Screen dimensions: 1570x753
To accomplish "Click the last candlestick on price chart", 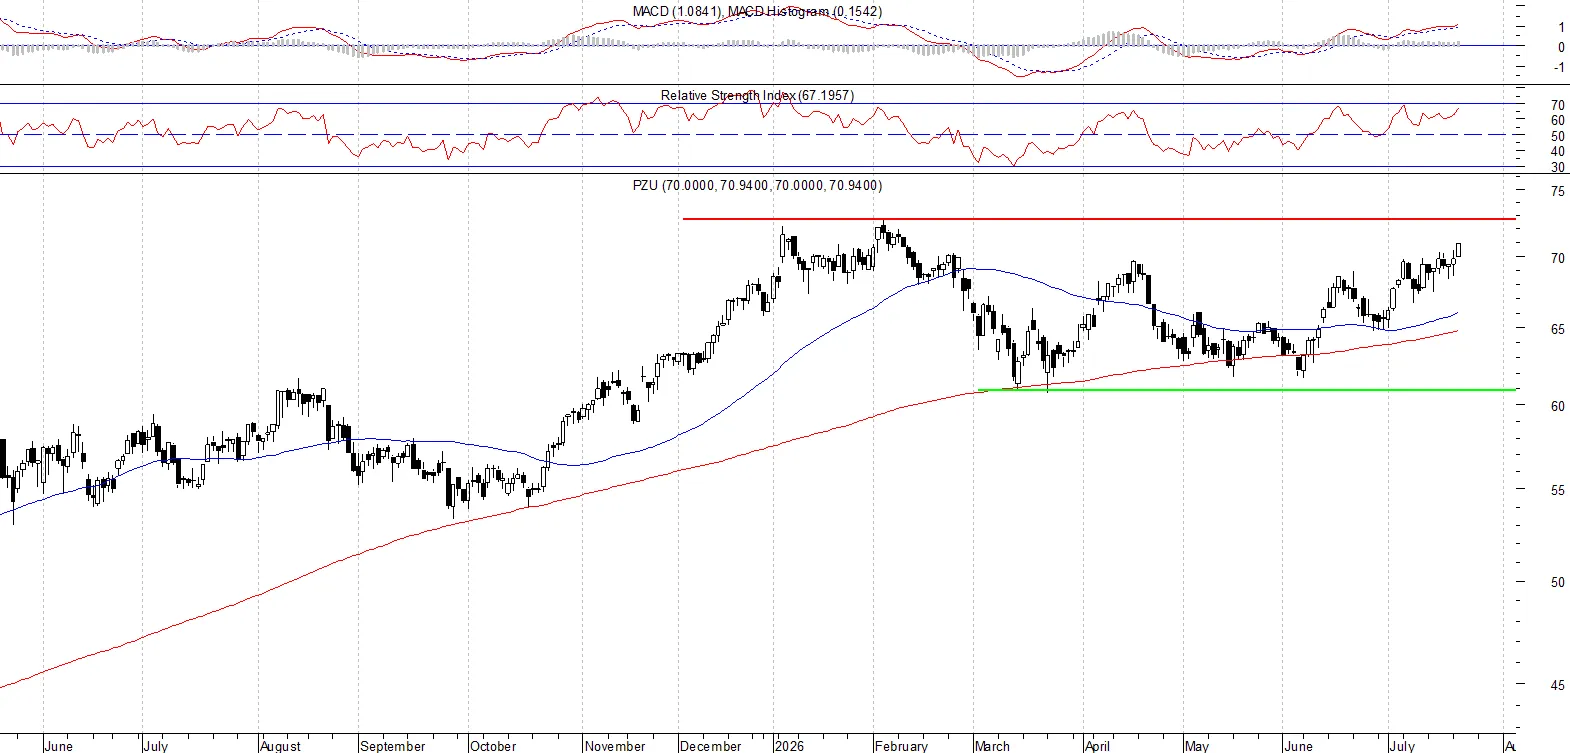I will point(1459,249).
